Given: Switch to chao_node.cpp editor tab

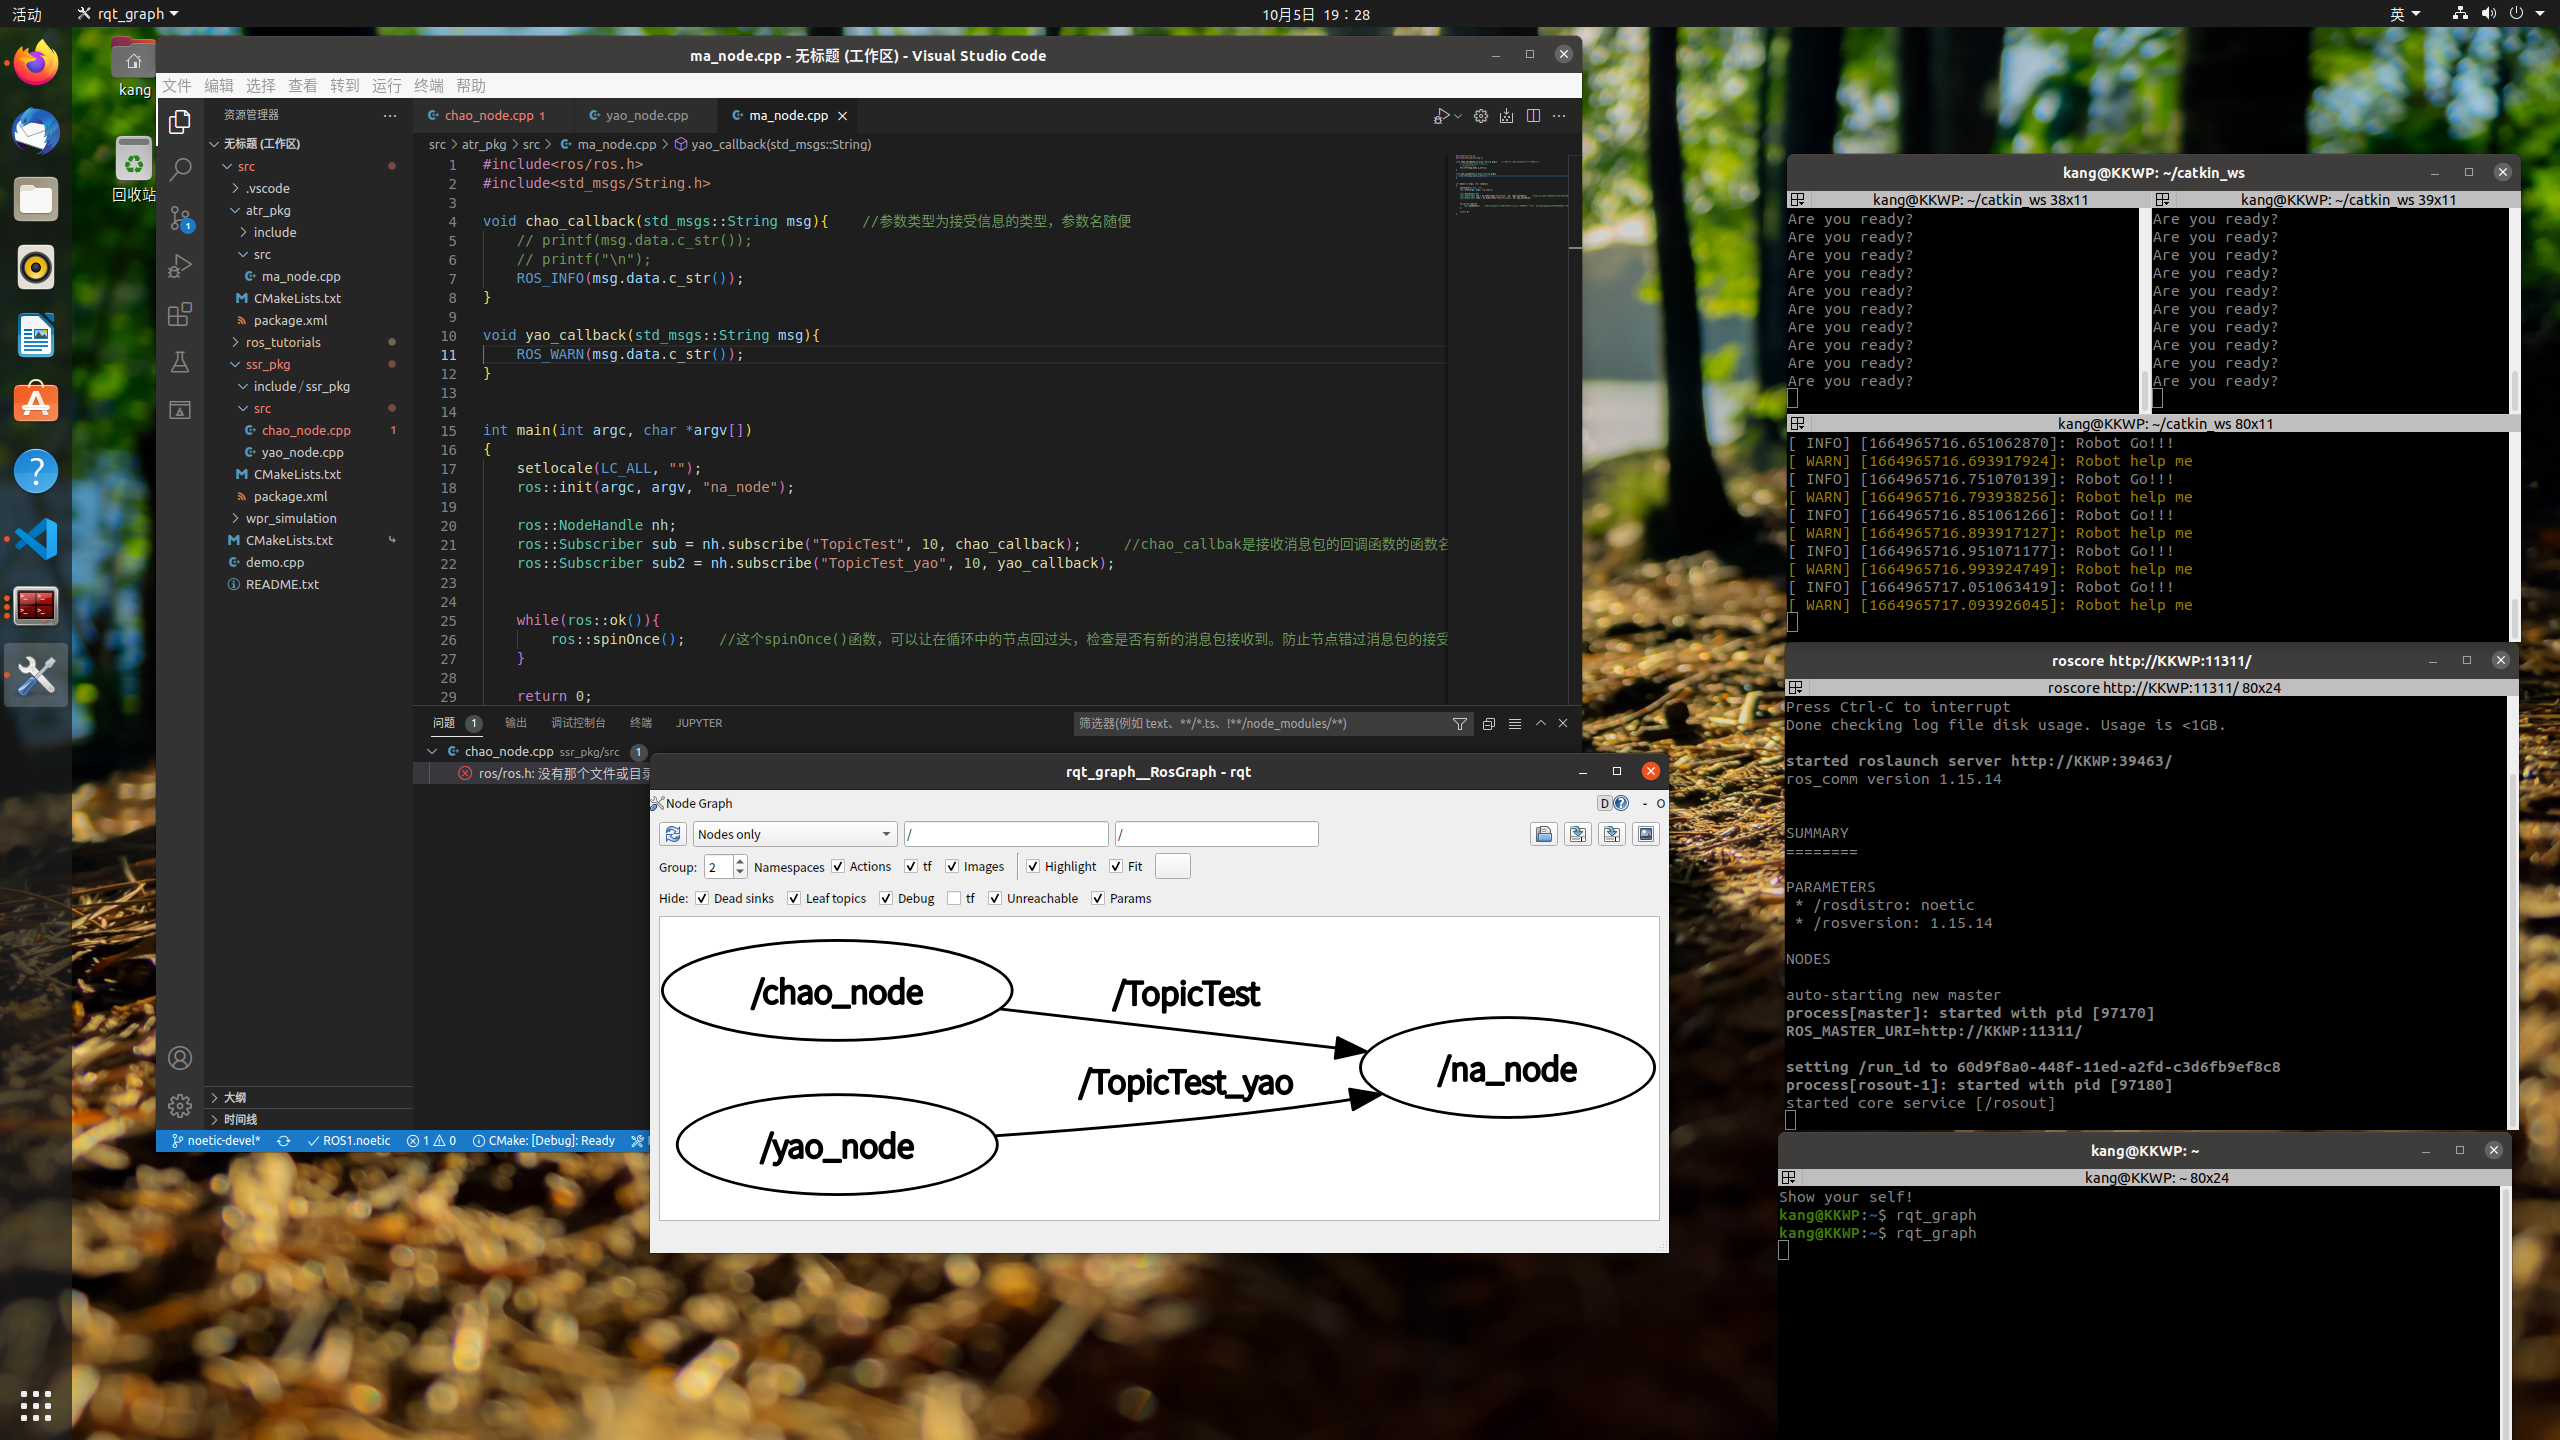Looking at the screenshot, I should (494, 116).
